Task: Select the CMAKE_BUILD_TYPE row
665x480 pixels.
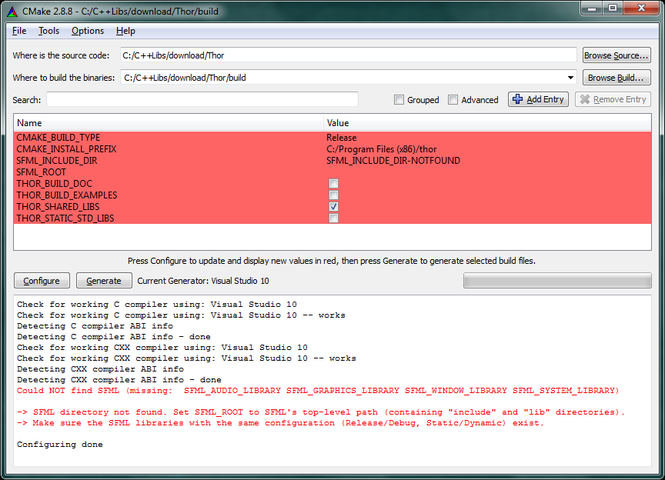Action: coord(332,137)
